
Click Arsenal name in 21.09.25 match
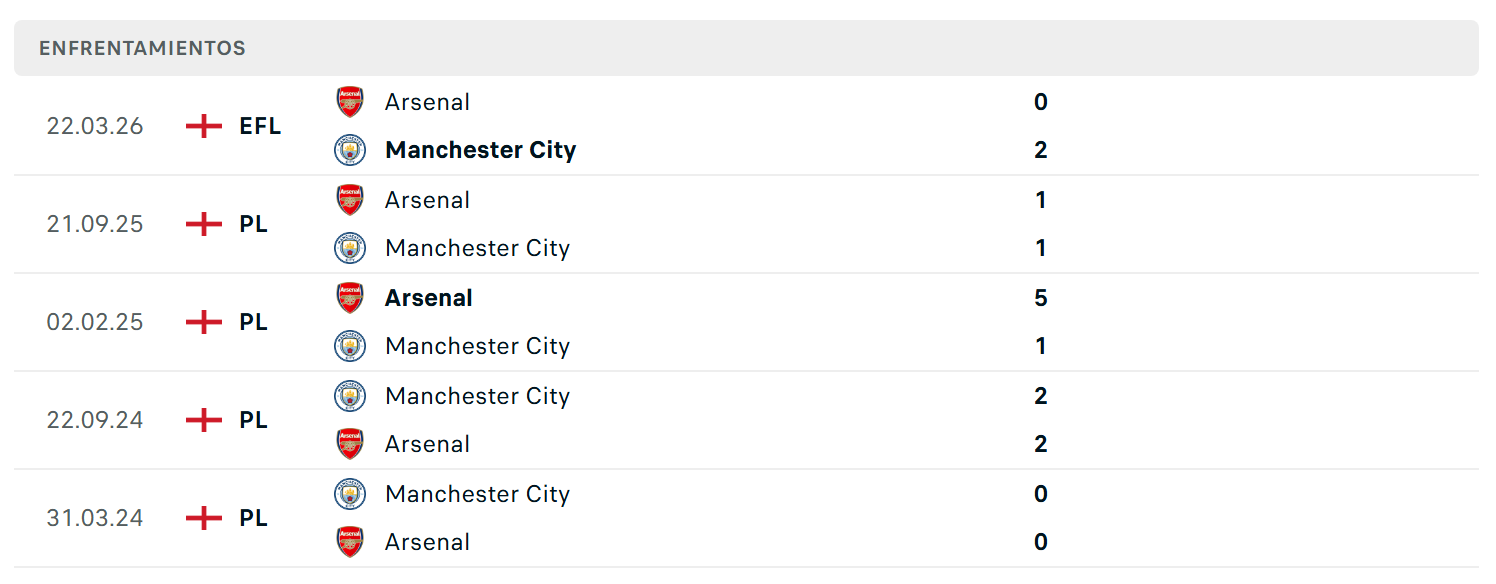point(428,200)
